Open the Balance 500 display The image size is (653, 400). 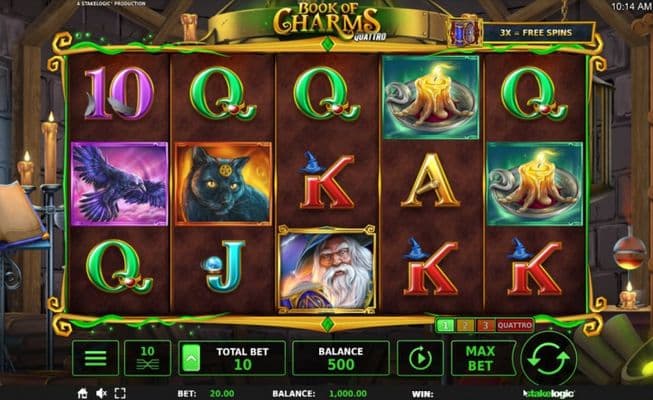[341, 358]
